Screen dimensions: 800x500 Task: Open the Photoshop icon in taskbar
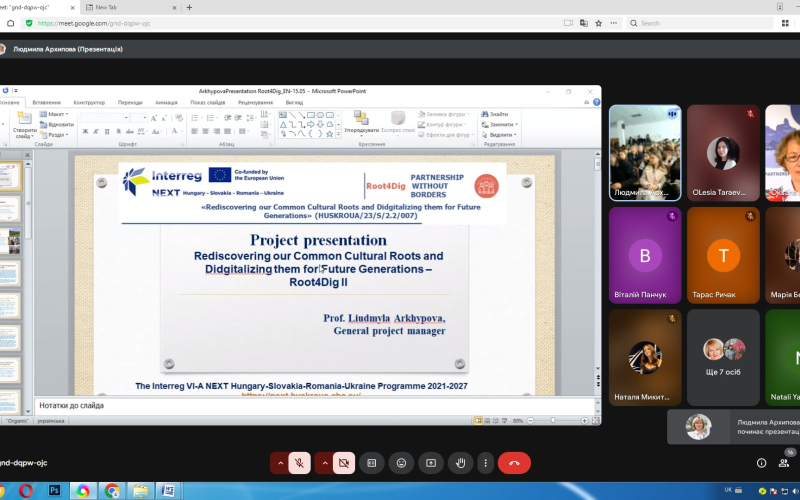click(x=54, y=491)
